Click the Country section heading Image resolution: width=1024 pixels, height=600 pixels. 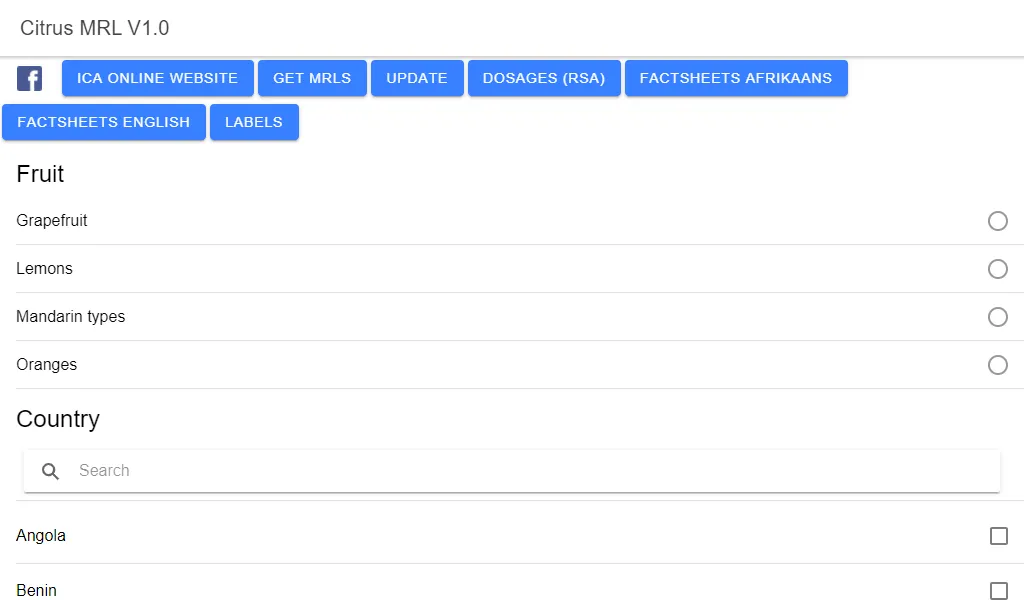[58, 419]
